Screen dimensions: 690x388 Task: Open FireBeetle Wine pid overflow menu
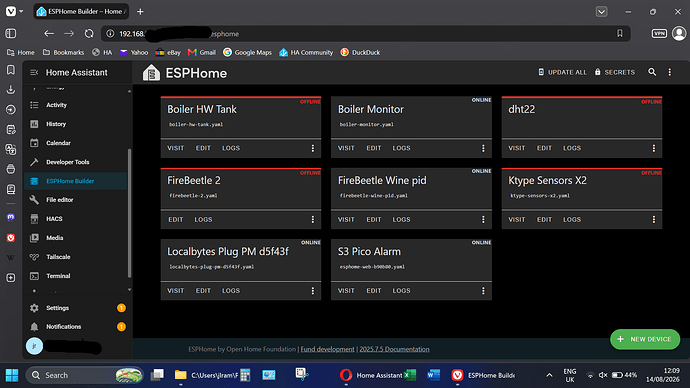[483, 220]
